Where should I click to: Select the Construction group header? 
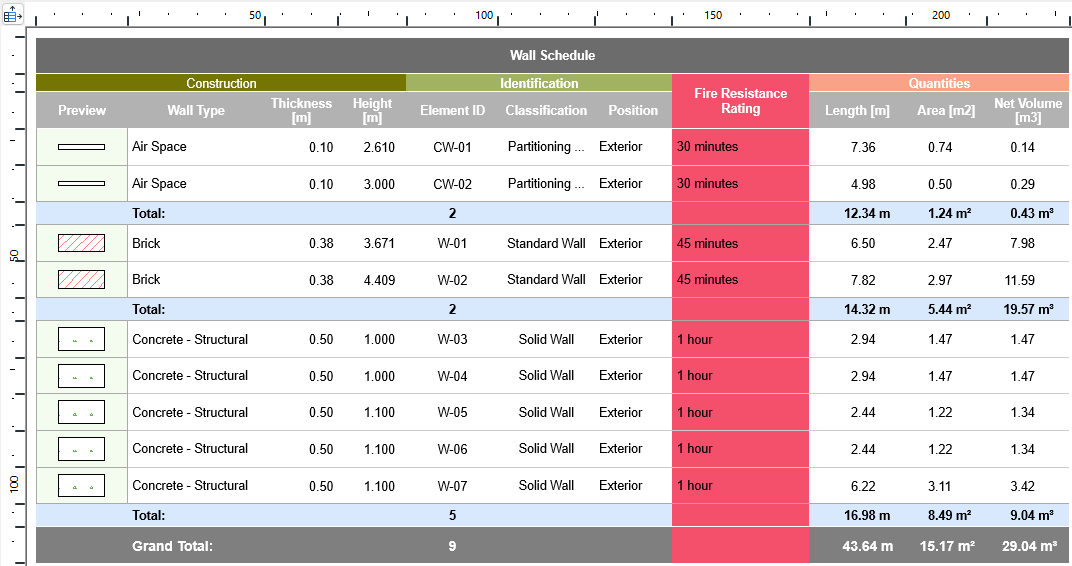pos(221,83)
